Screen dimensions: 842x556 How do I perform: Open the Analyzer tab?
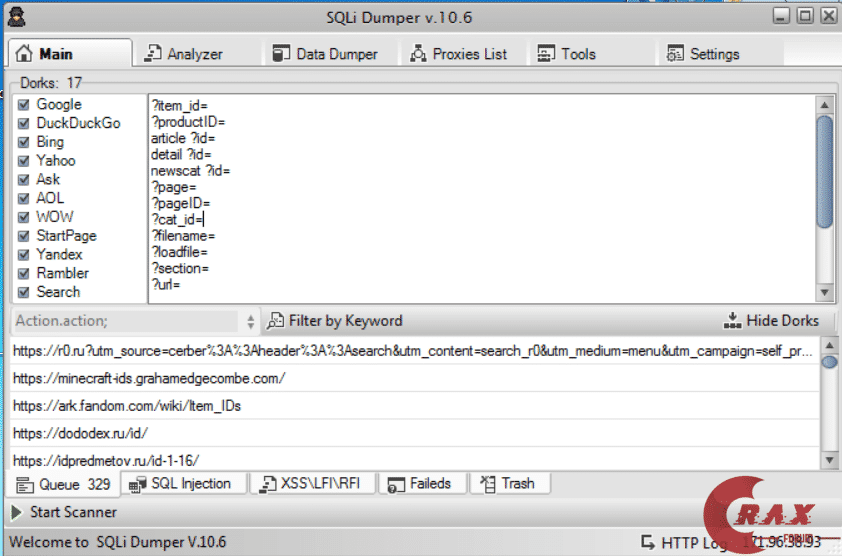pos(184,54)
